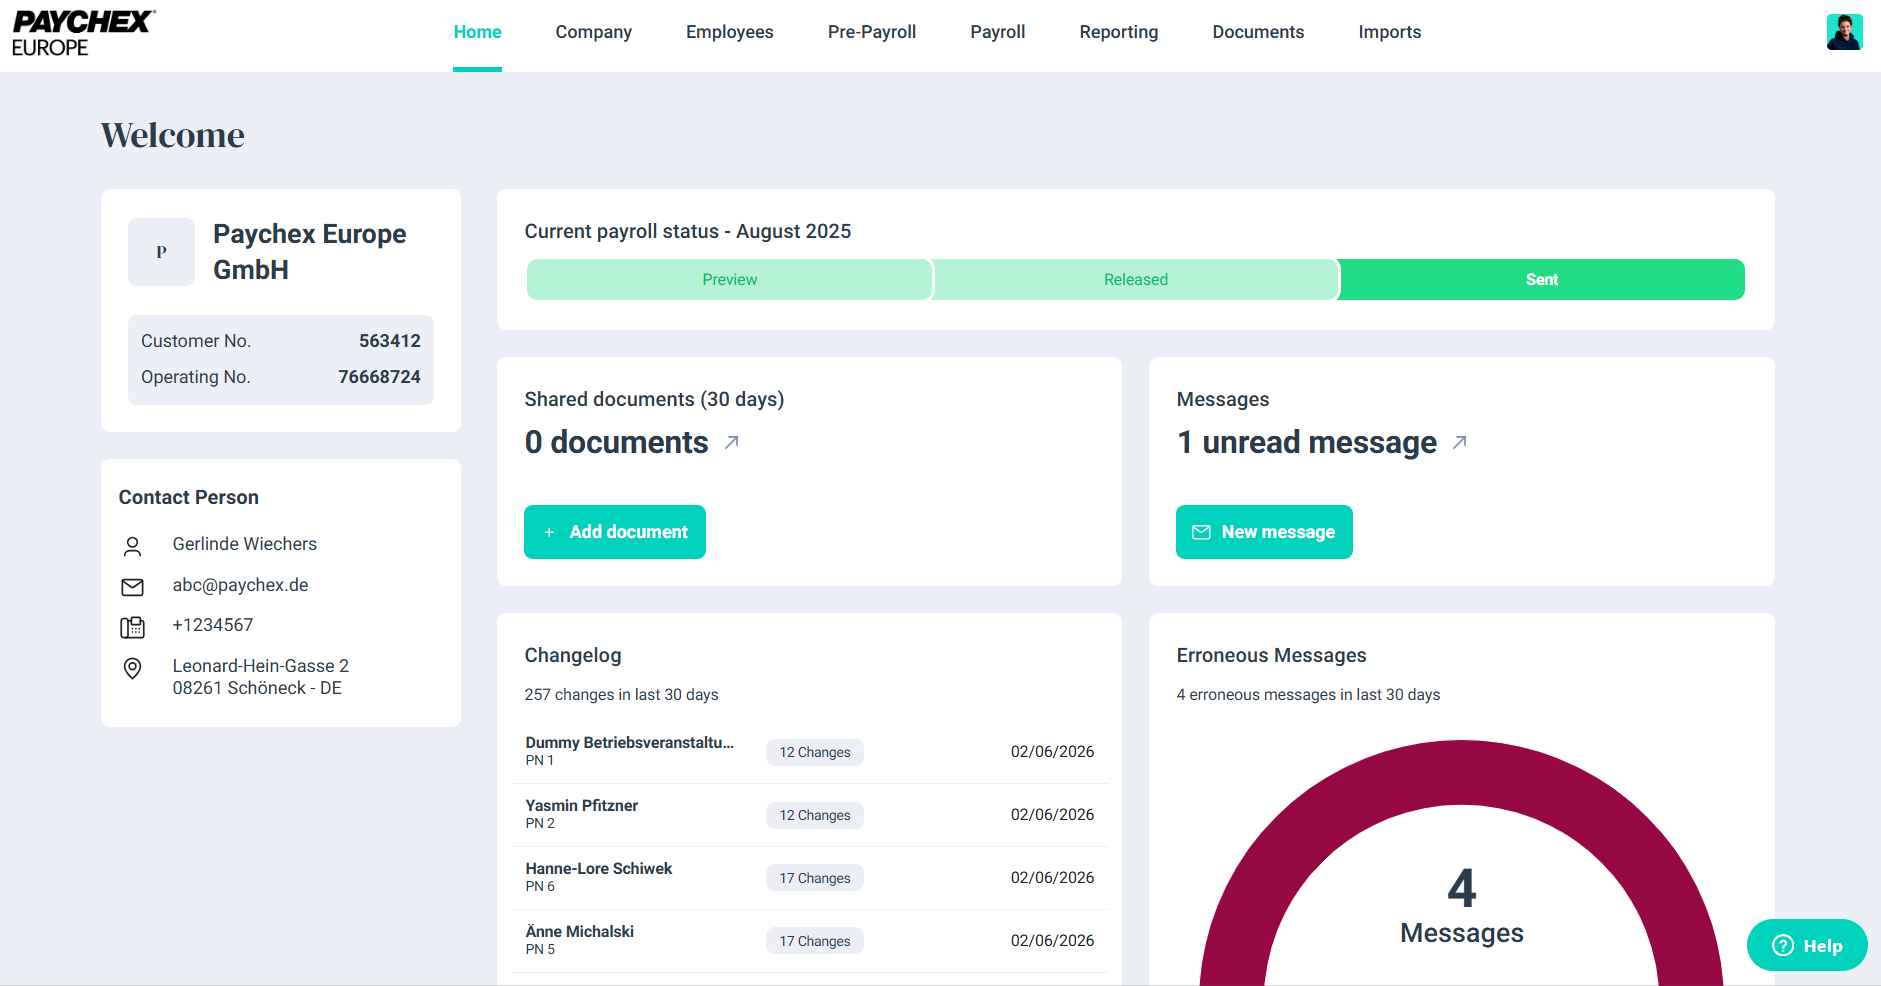
Task: Open shared documents arrow icon
Action: tap(732, 442)
